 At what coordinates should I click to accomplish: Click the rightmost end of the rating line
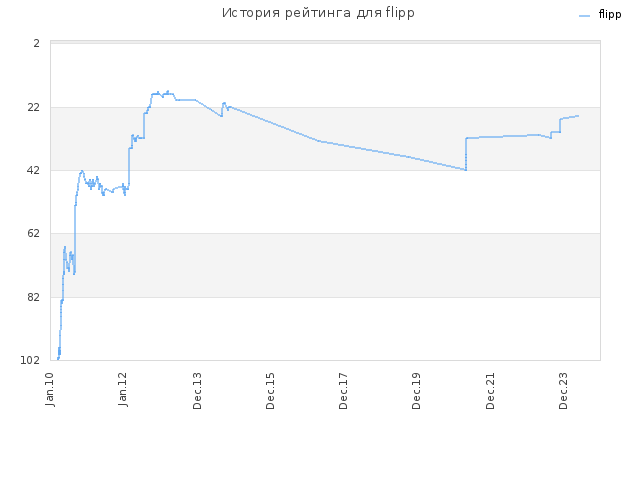click(x=578, y=116)
